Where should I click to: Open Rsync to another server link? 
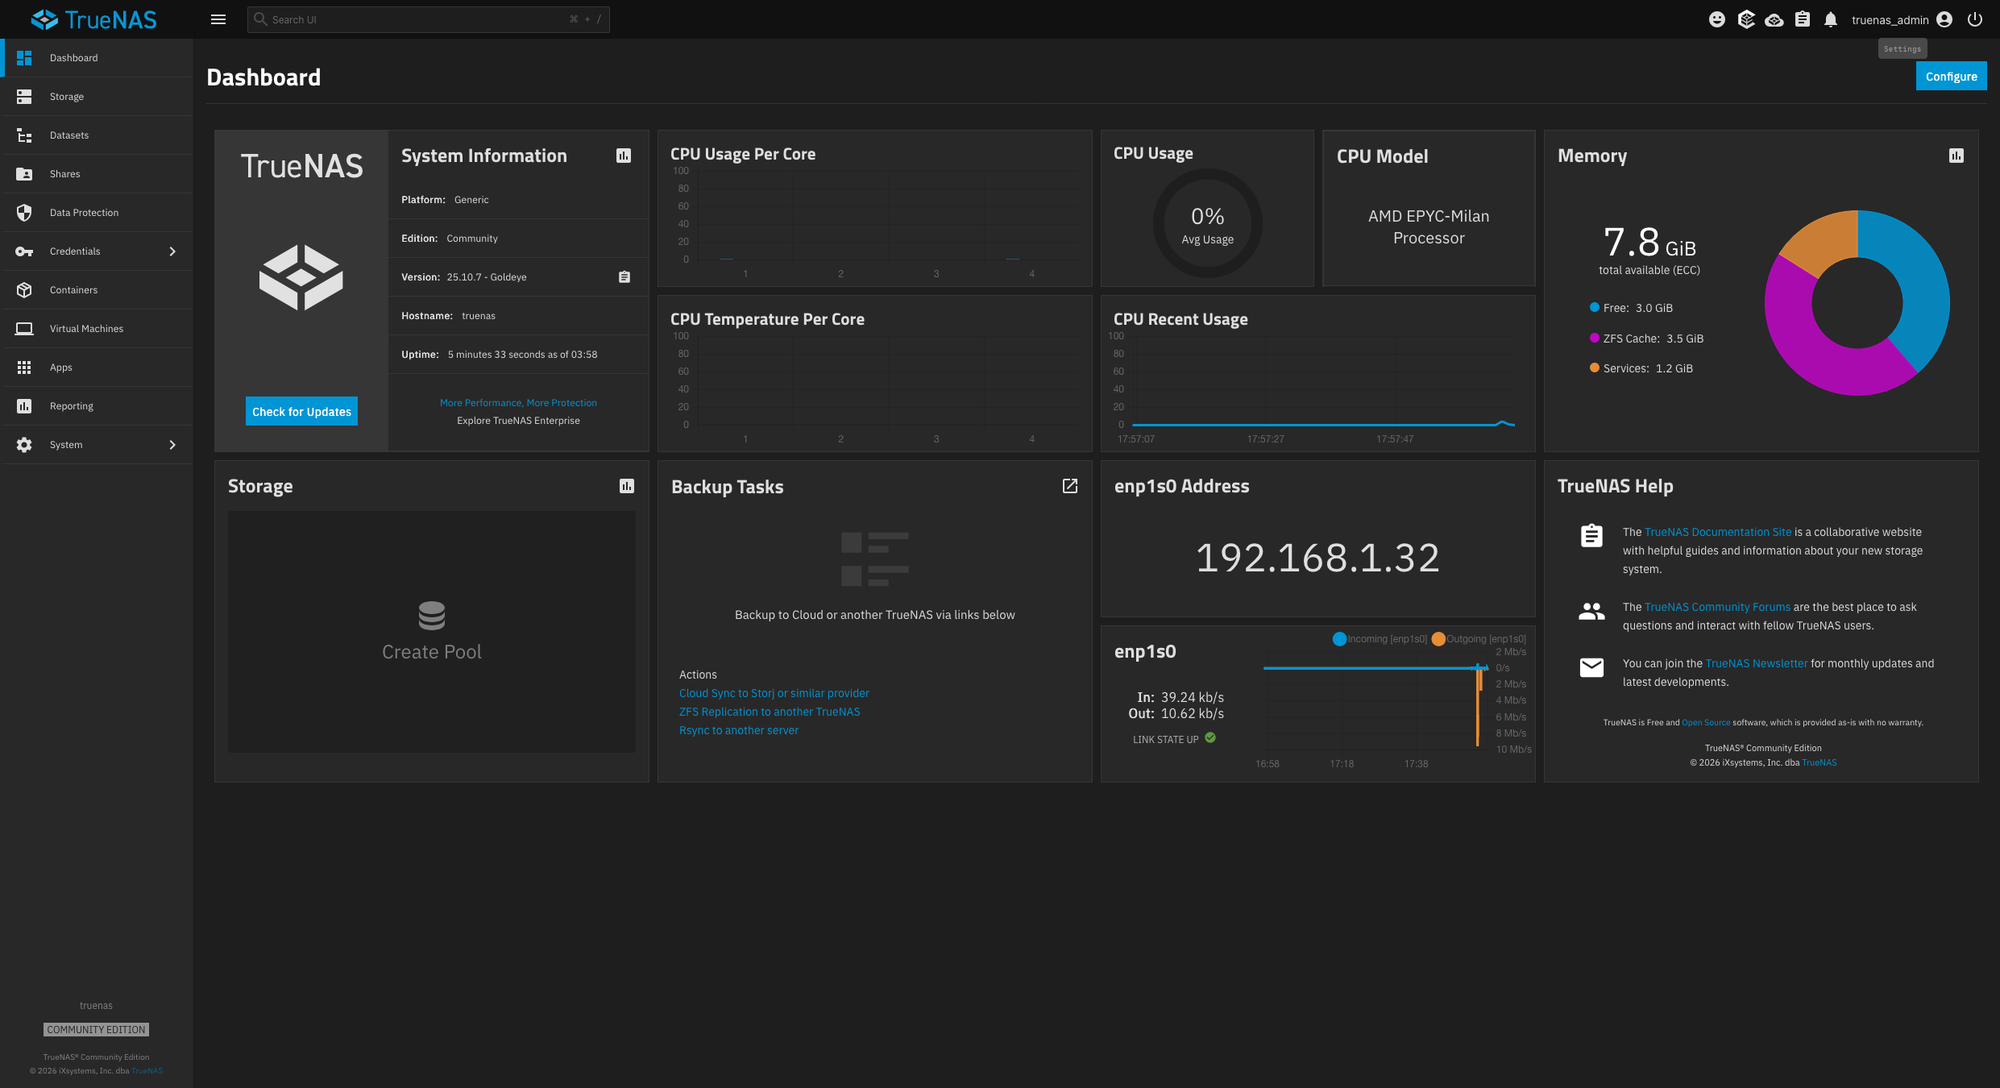[739, 730]
